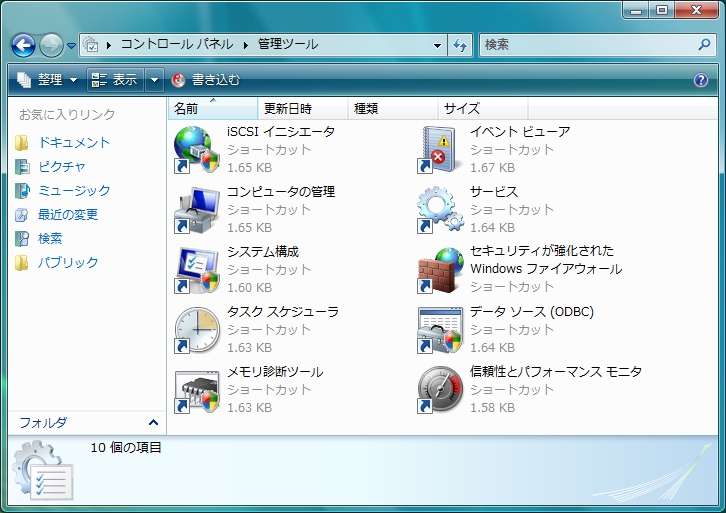This screenshot has width=726, height=513.
Task: Select the コンピュータの管理 icon
Action: pyautogui.click(x=197, y=210)
